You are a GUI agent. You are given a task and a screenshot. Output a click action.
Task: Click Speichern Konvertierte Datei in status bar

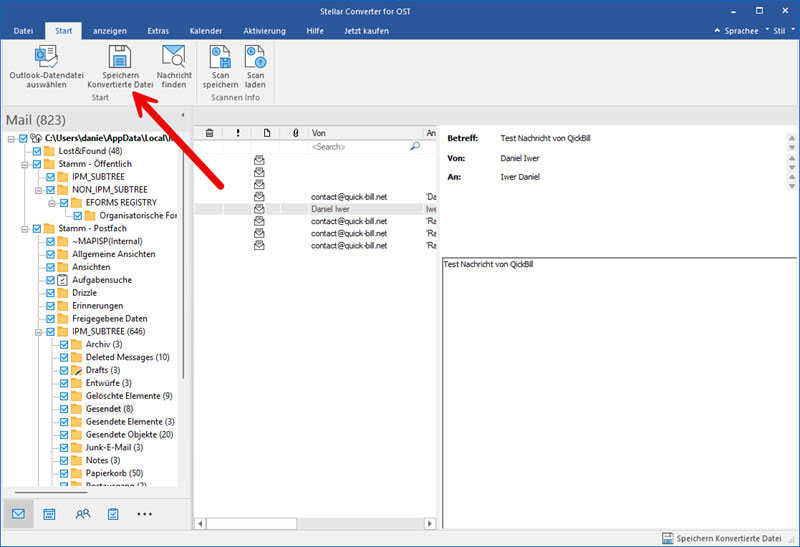[727, 538]
